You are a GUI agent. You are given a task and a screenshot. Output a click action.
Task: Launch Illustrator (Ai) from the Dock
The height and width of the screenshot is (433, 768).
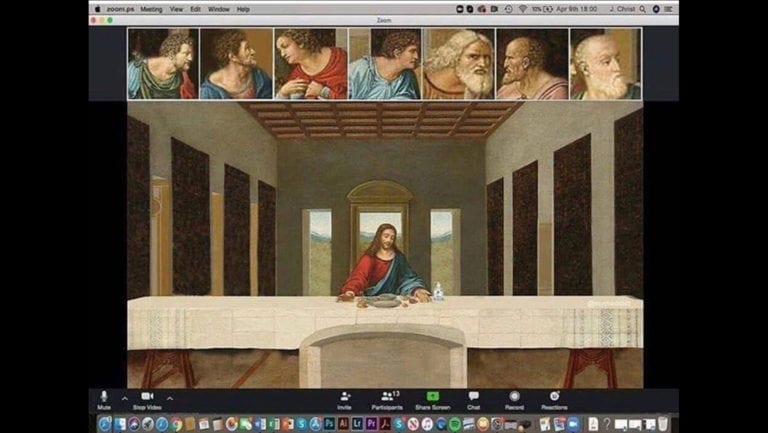(x=342, y=424)
